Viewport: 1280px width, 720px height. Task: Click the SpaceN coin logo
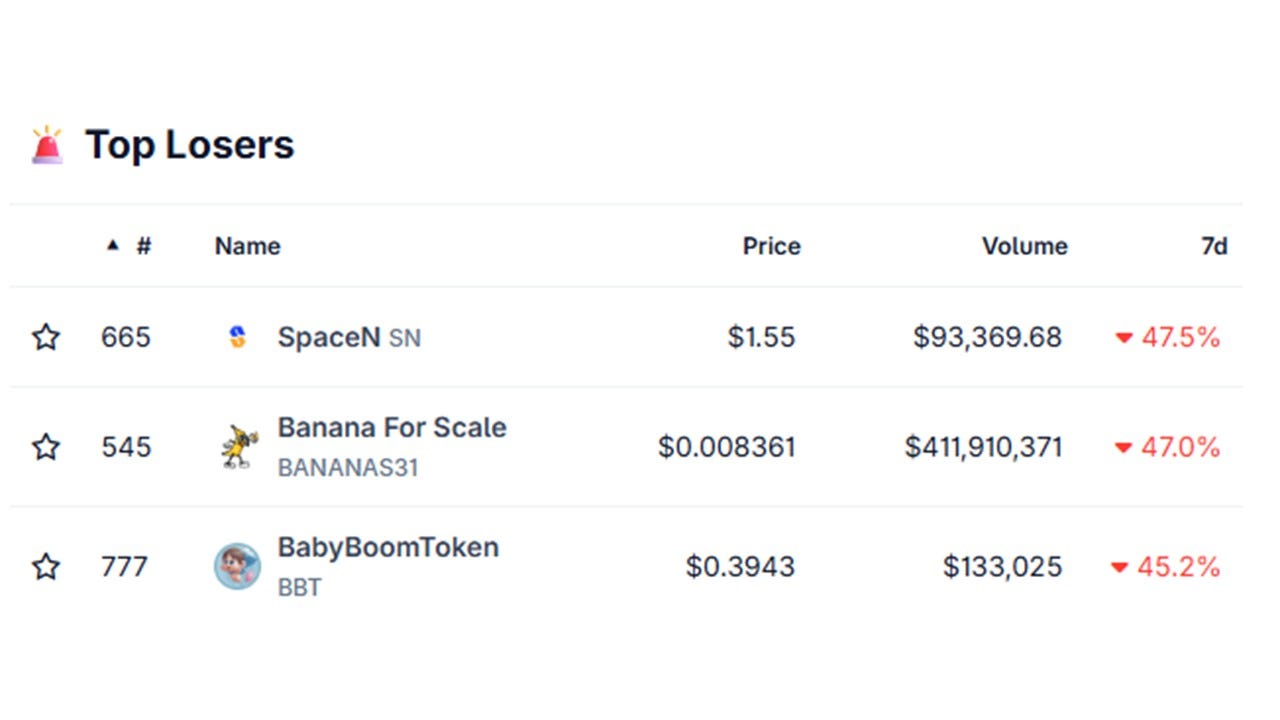click(237, 337)
